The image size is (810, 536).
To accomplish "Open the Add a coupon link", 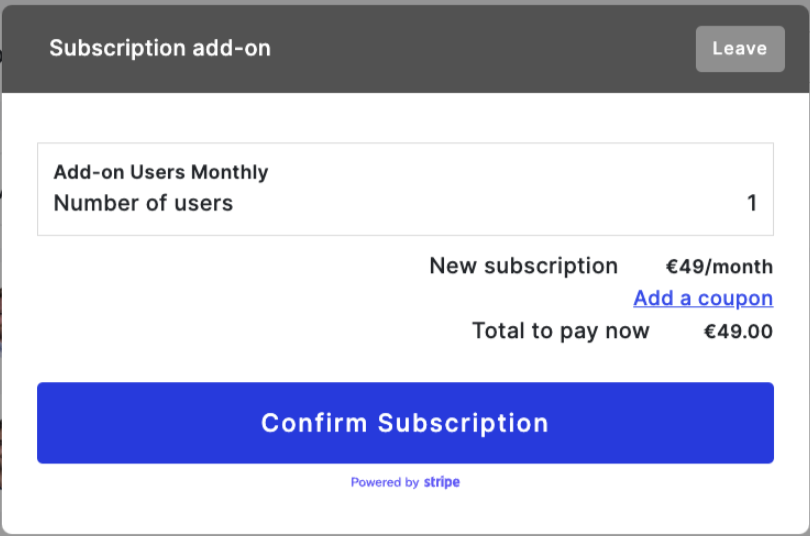I will coord(703,298).
